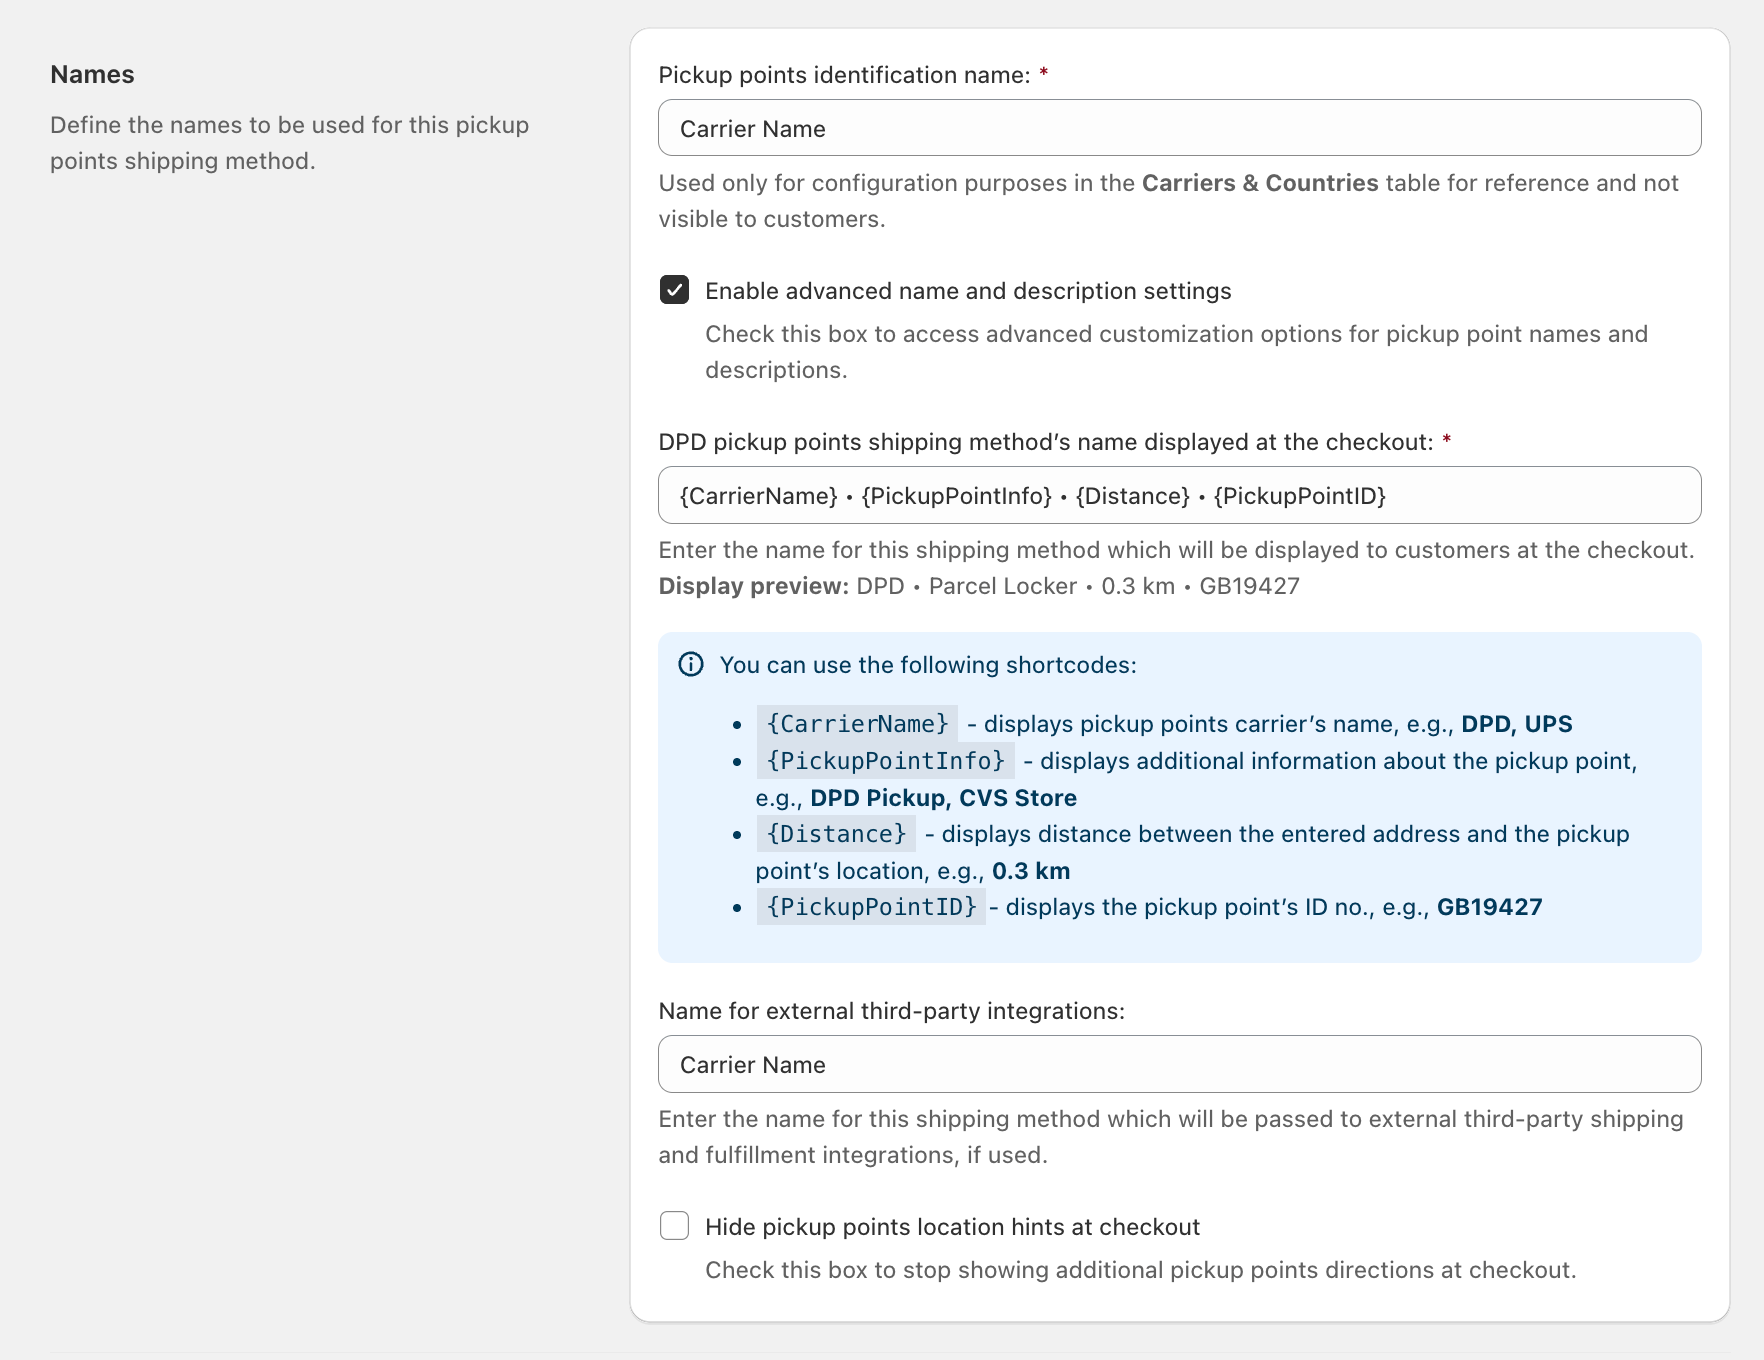
Task: Click the GB19427 example ID in shortcodes list
Action: [x=1489, y=907]
